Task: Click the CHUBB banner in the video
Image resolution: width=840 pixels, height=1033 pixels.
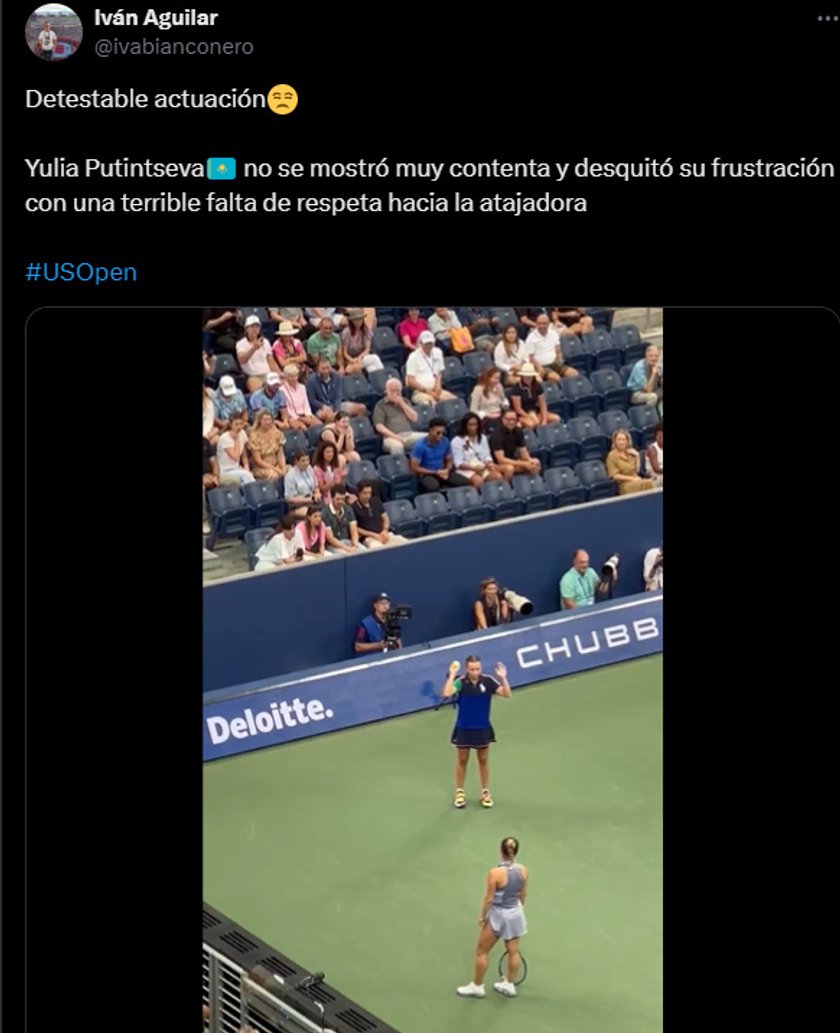Action: click(x=587, y=641)
